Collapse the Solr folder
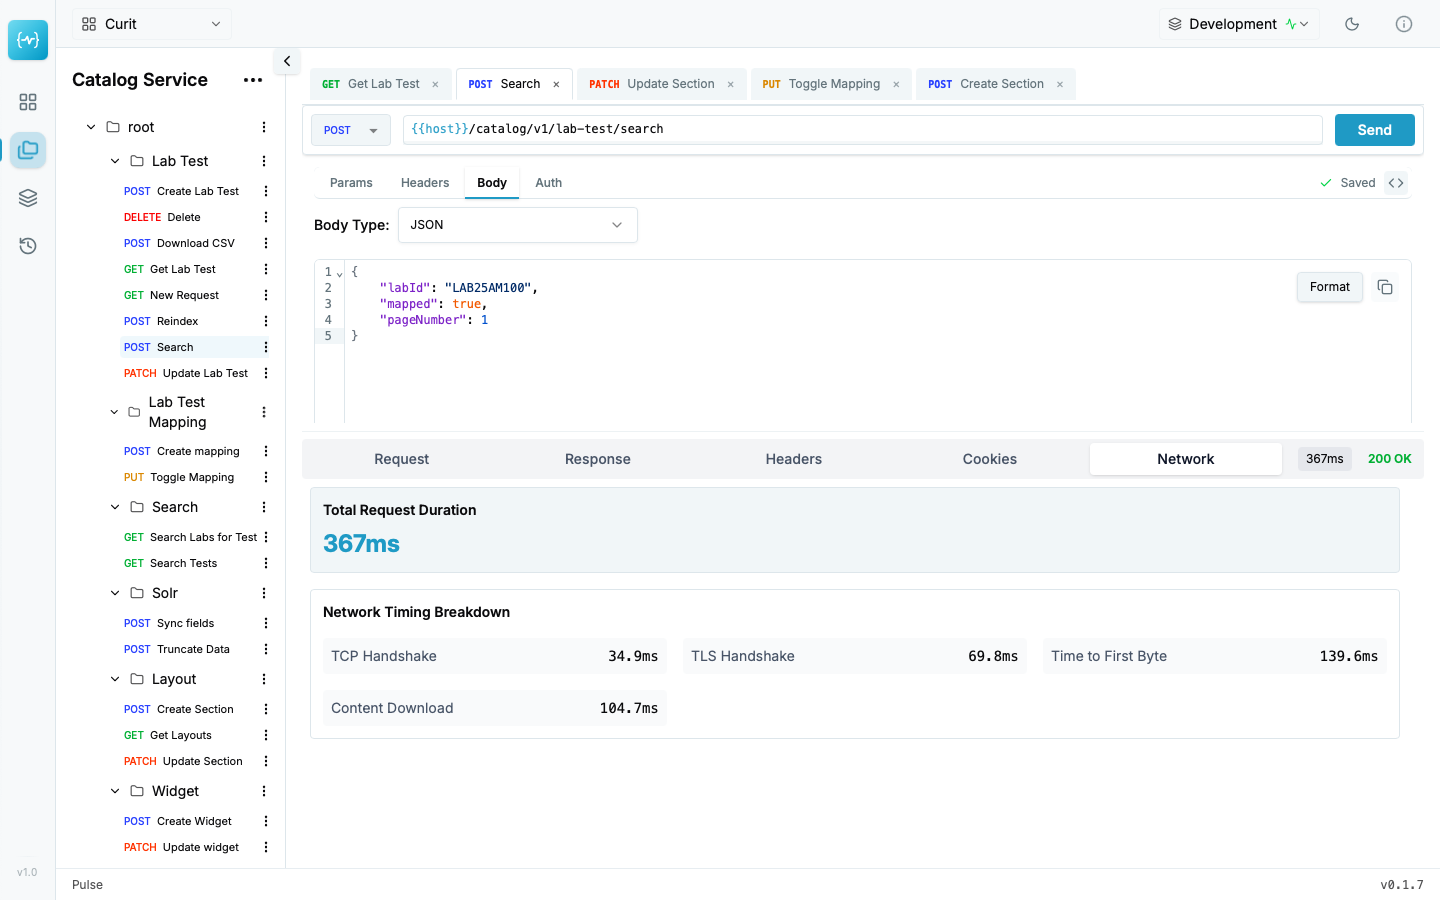 pos(115,593)
